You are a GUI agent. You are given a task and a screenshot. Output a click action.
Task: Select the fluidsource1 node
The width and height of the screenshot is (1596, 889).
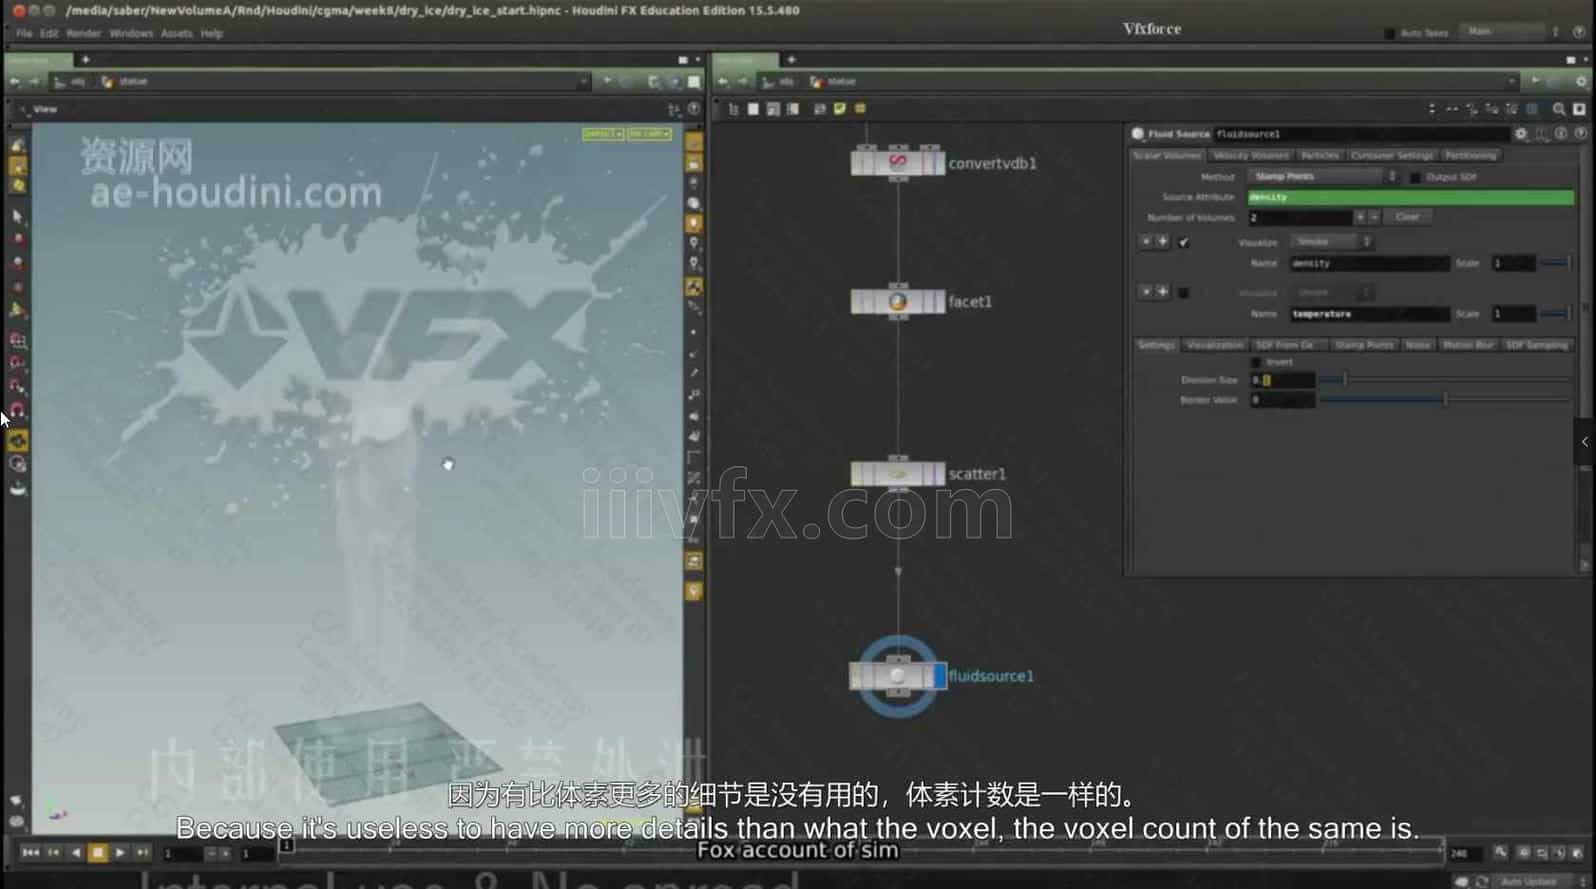897,676
